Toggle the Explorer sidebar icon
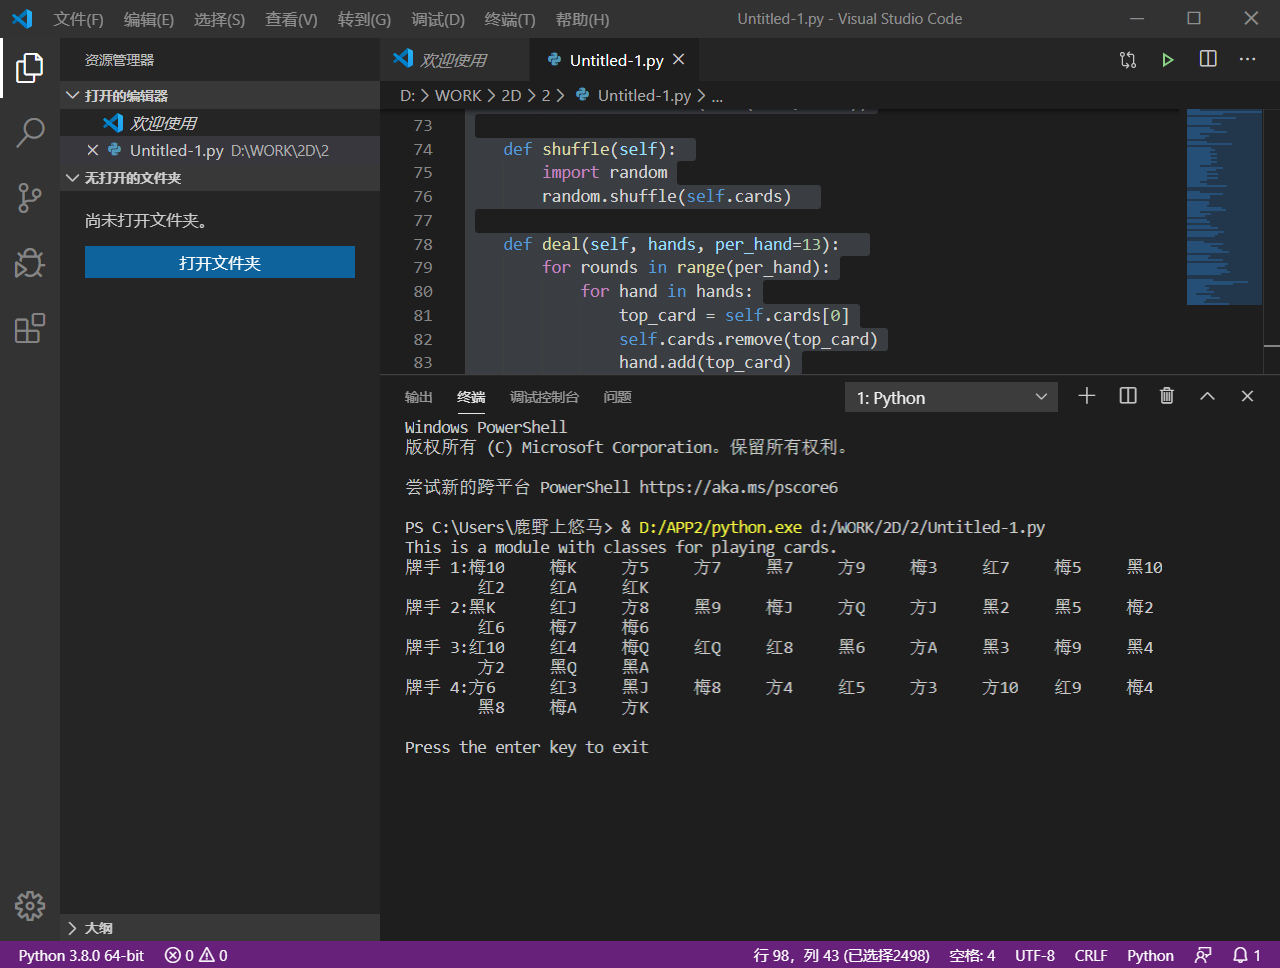 [x=30, y=68]
